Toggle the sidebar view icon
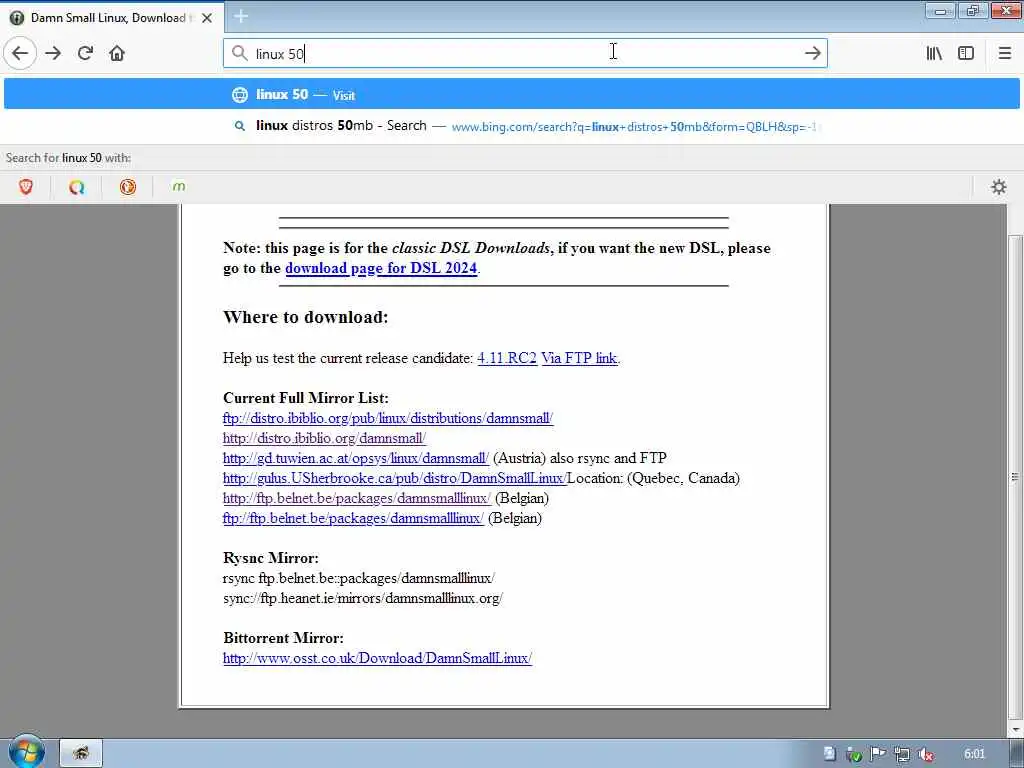 (966, 53)
